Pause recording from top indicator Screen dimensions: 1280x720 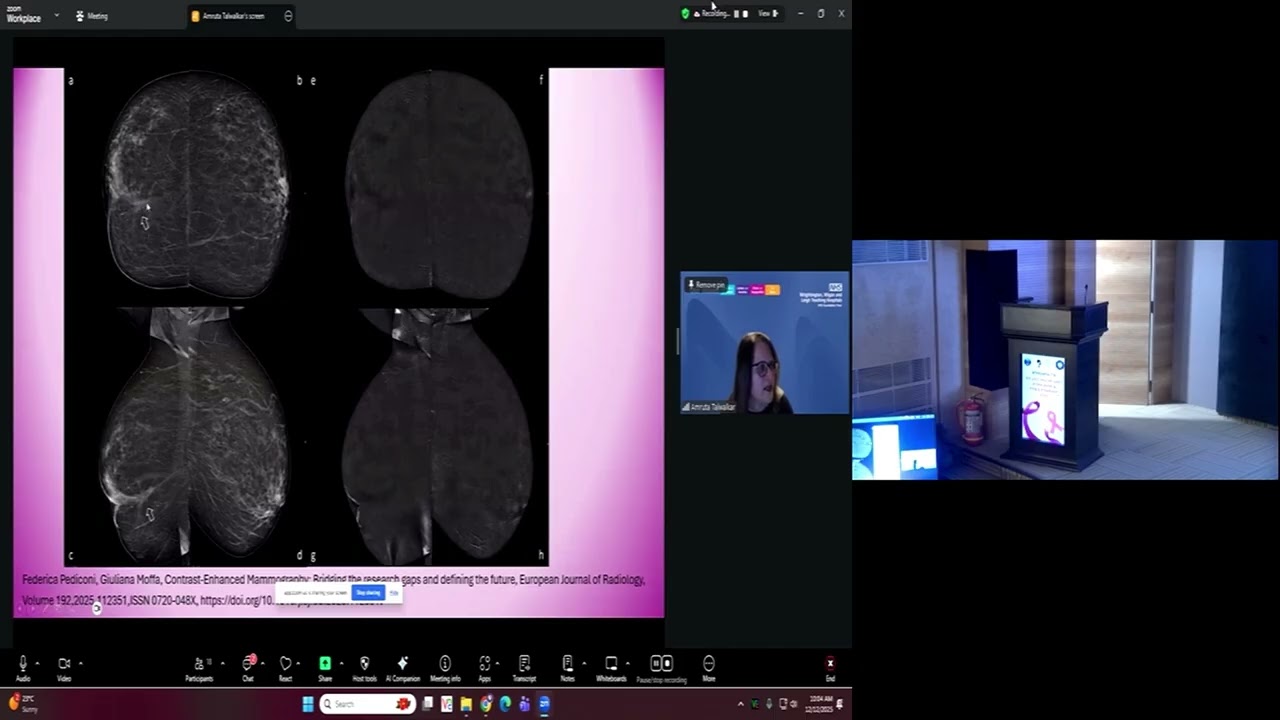[x=737, y=14]
